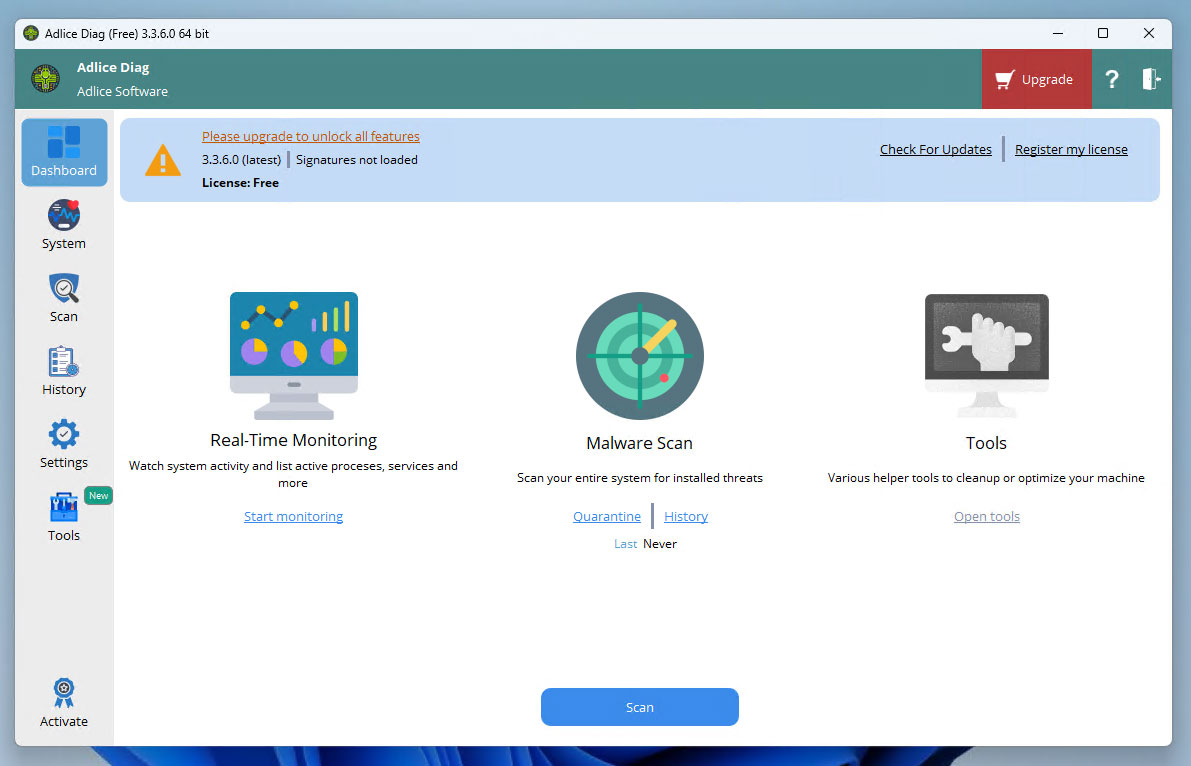Open Settings gear icon in sidebar

click(x=64, y=435)
